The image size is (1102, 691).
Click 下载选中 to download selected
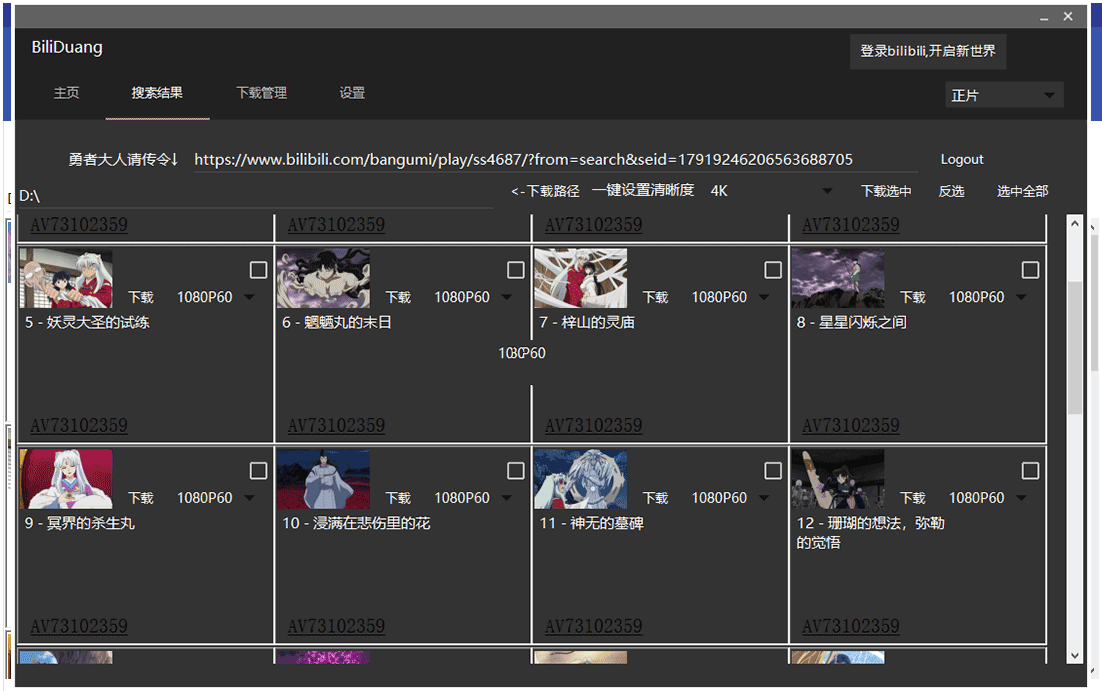coord(886,191)
